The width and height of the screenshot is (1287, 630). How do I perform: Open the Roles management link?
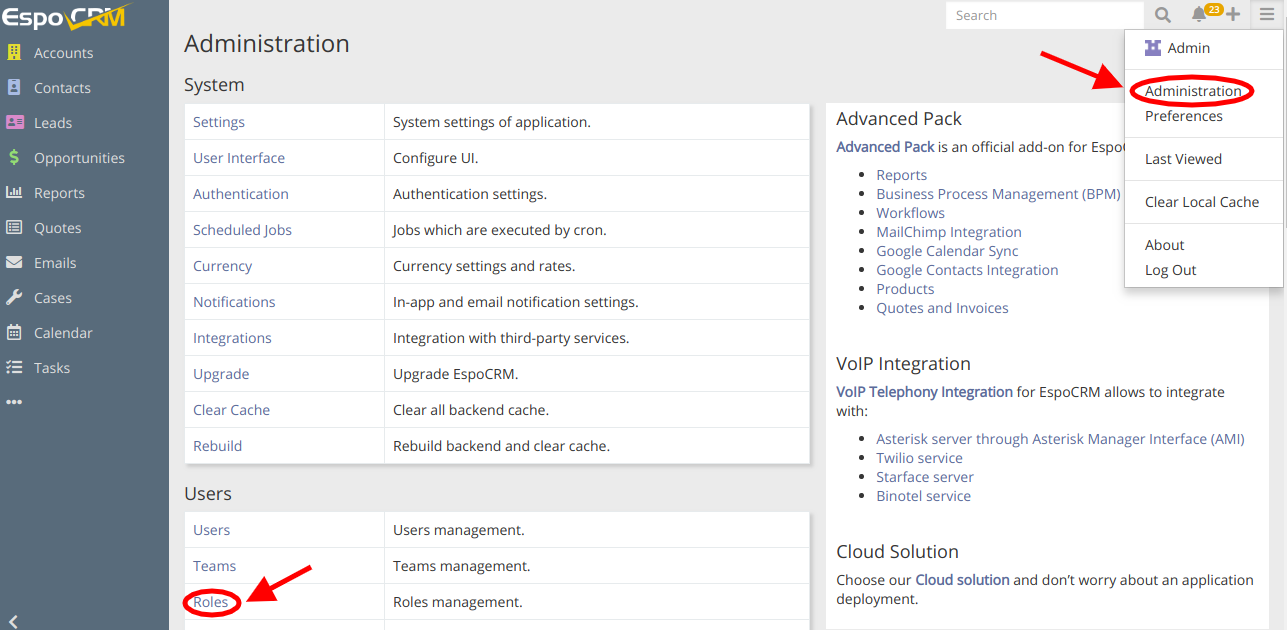[211, 602]
